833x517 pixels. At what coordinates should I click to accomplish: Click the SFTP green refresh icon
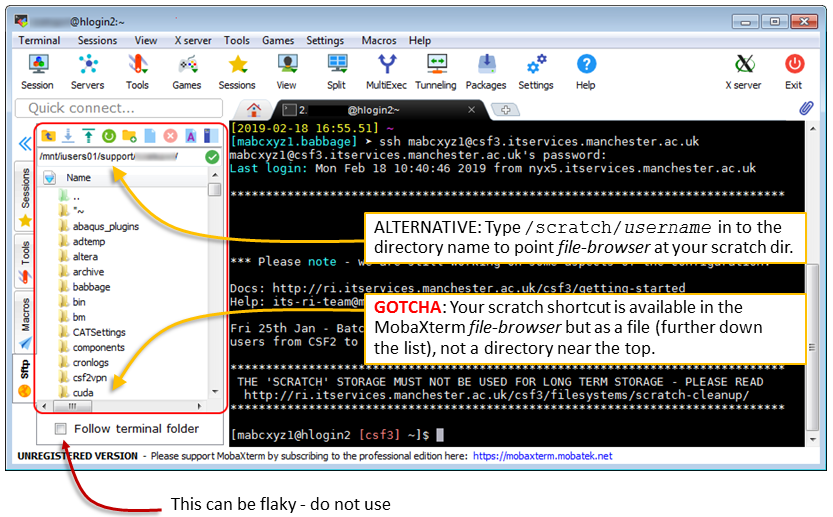click(x=109, y=136)
